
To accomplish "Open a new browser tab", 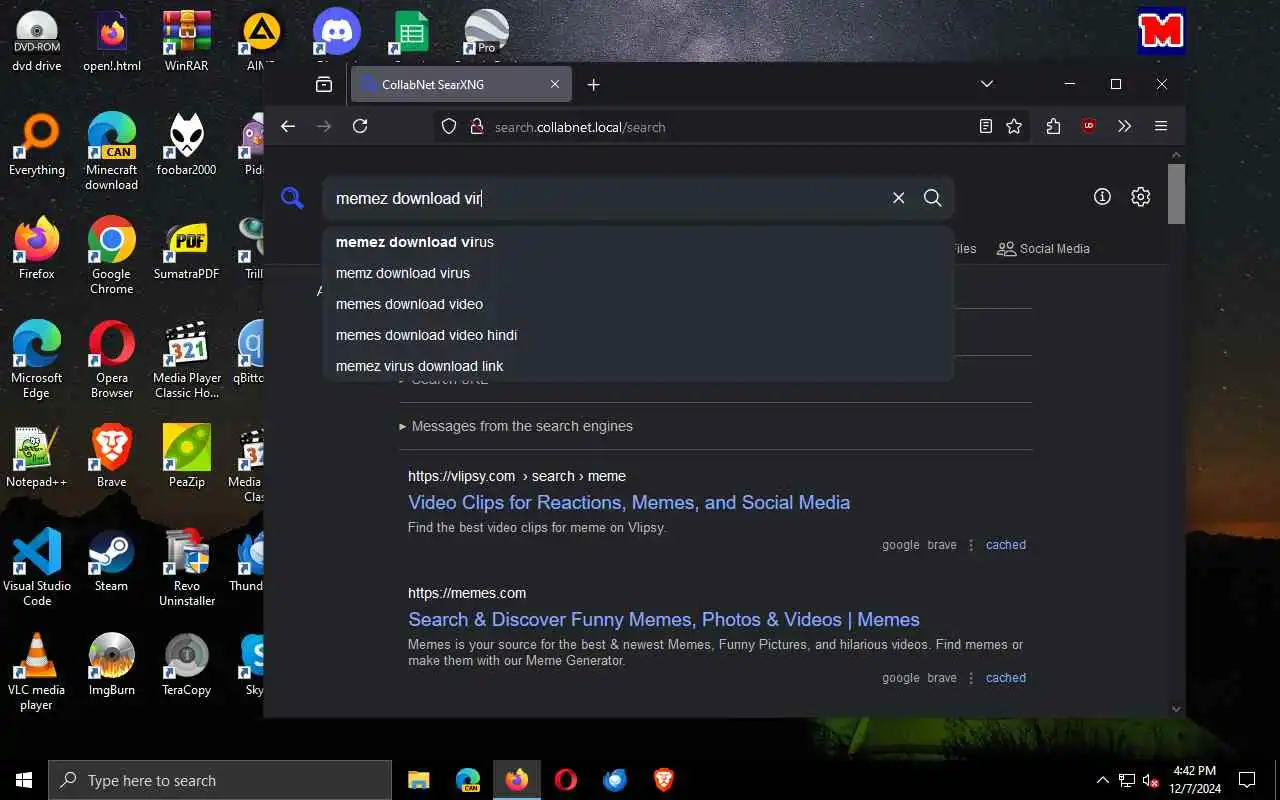I will click(593, 85).
